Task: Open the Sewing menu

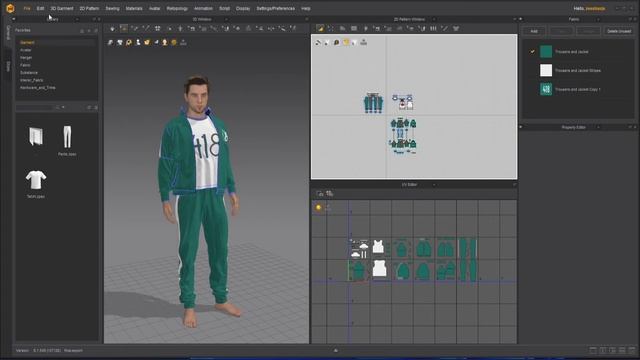Action: (x=112, y=8)
